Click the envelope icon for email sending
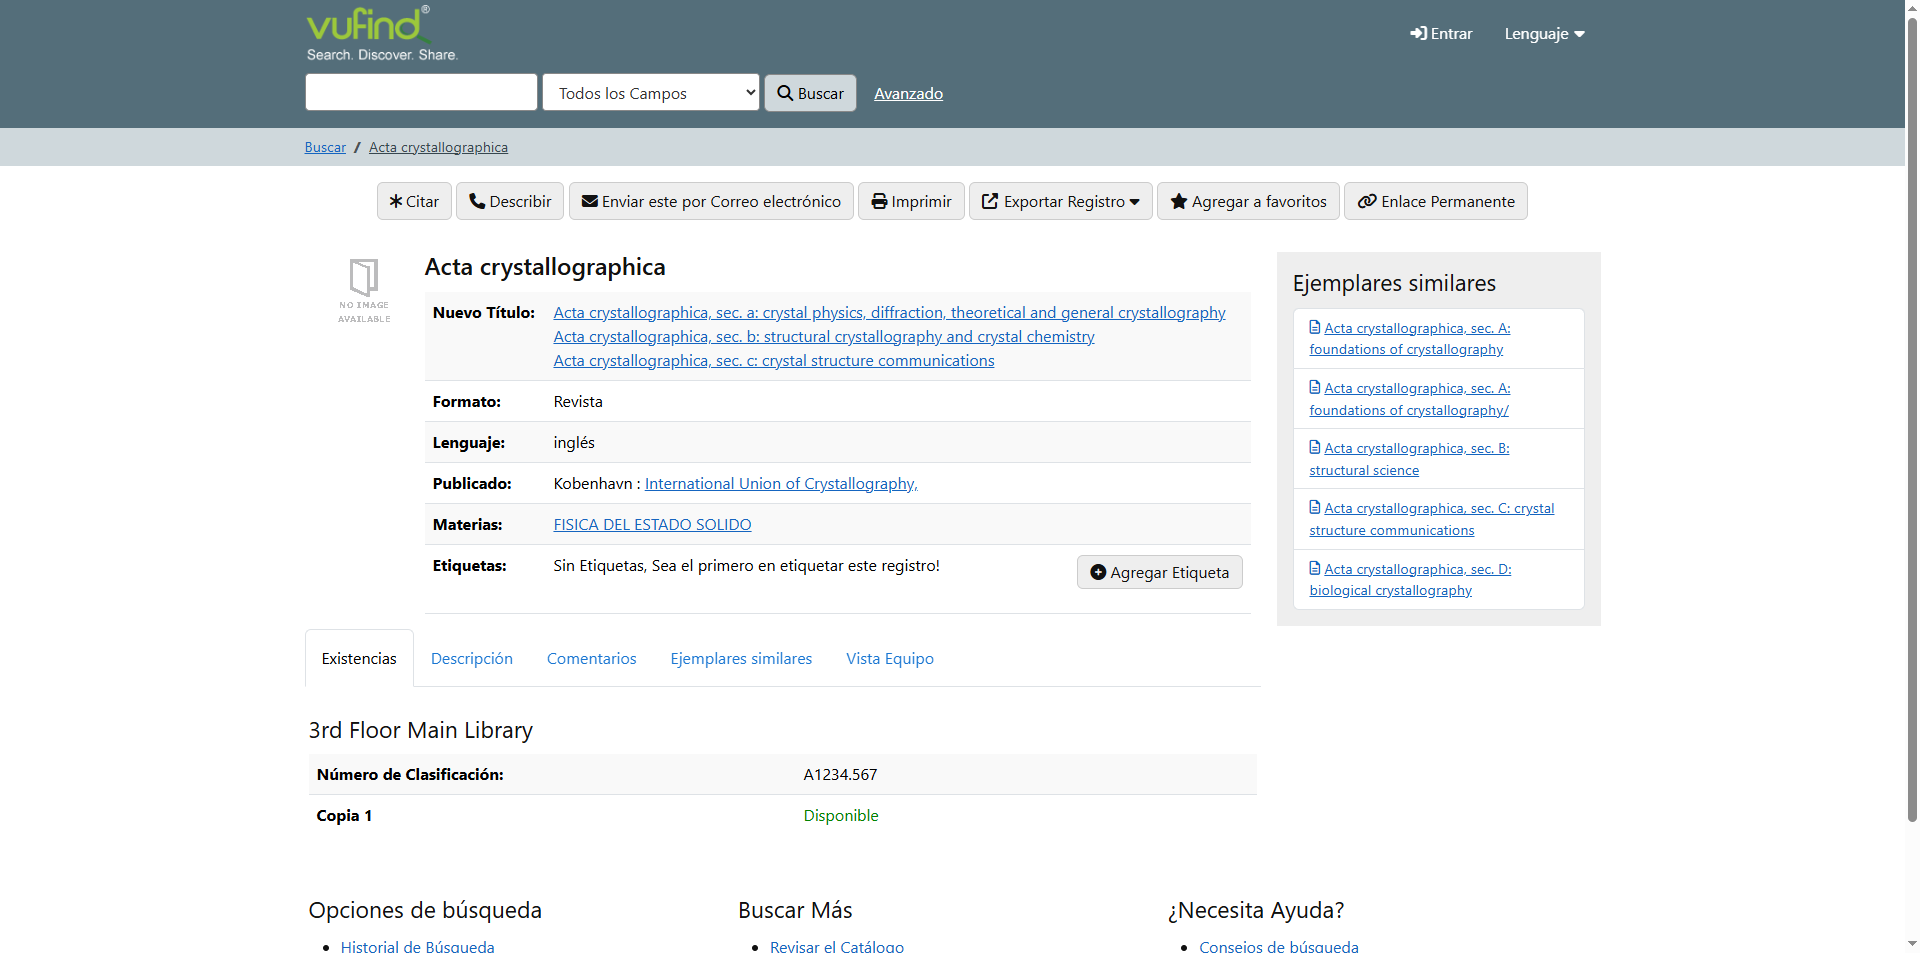The width and height of the screenshot is (1920, 953). click(x=590, y=201)
